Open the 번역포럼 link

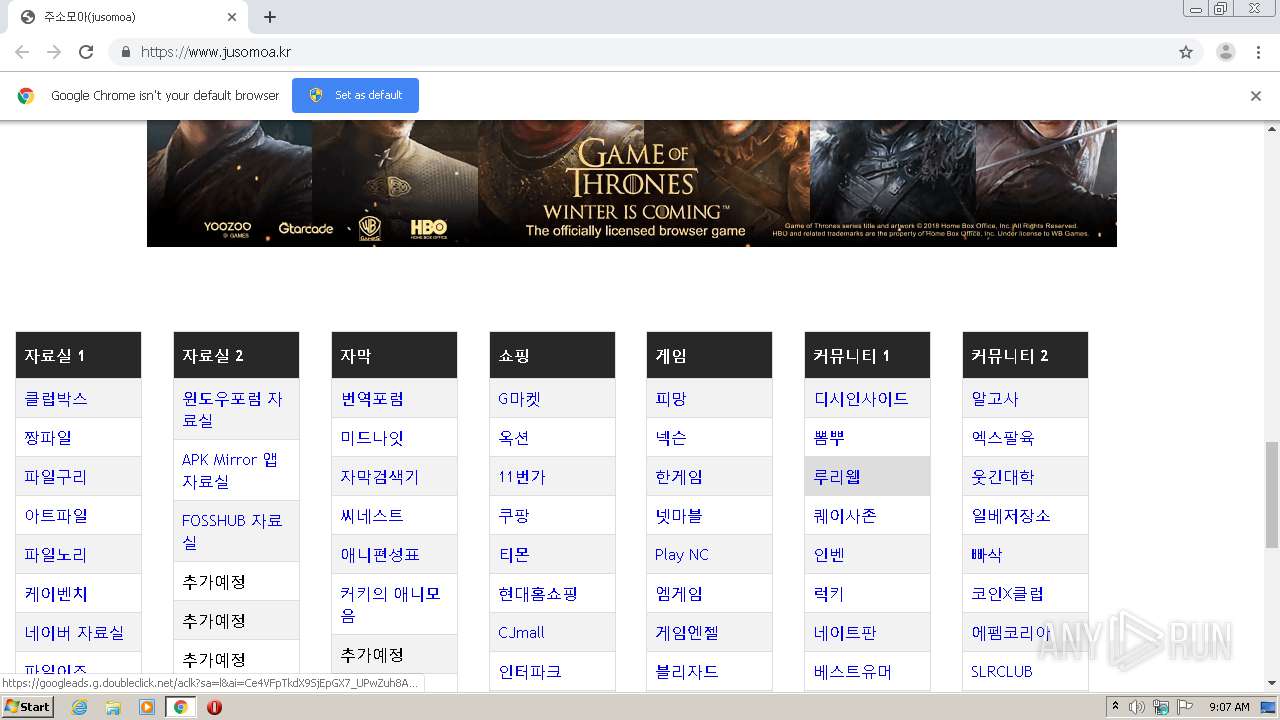[x=372, y=398]
